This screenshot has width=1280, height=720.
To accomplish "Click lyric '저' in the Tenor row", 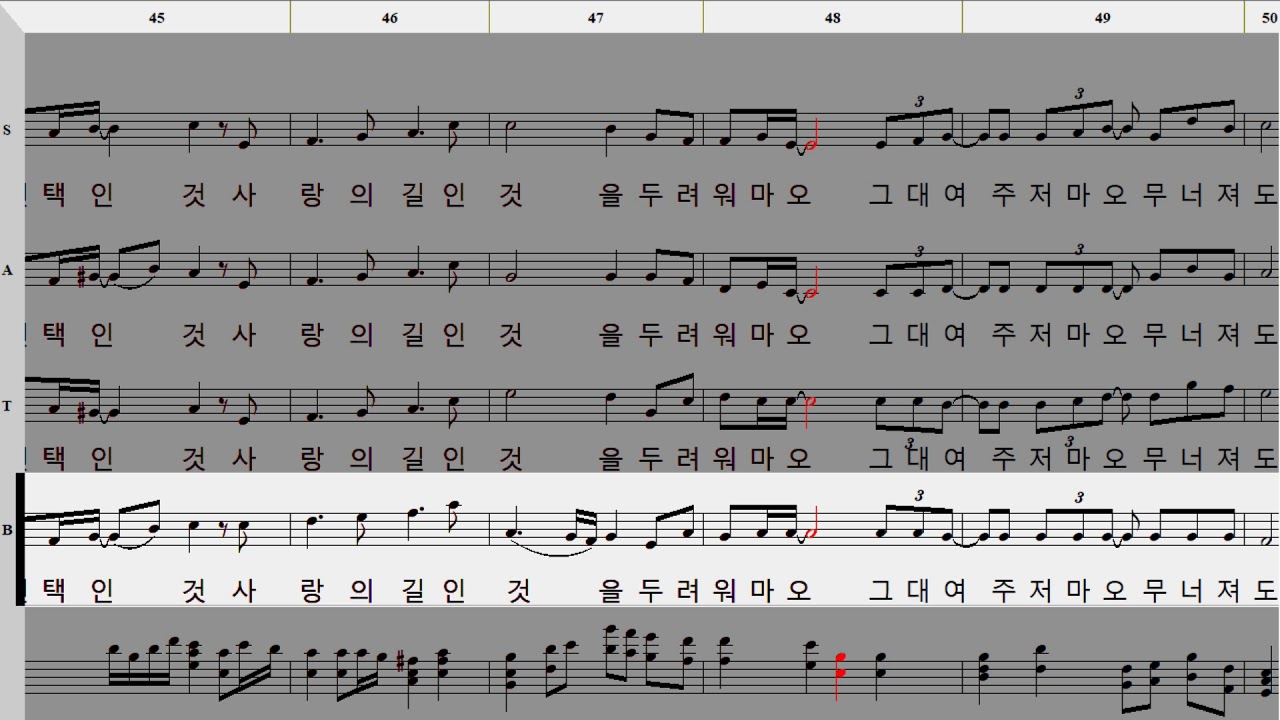I will [1041, 458].
